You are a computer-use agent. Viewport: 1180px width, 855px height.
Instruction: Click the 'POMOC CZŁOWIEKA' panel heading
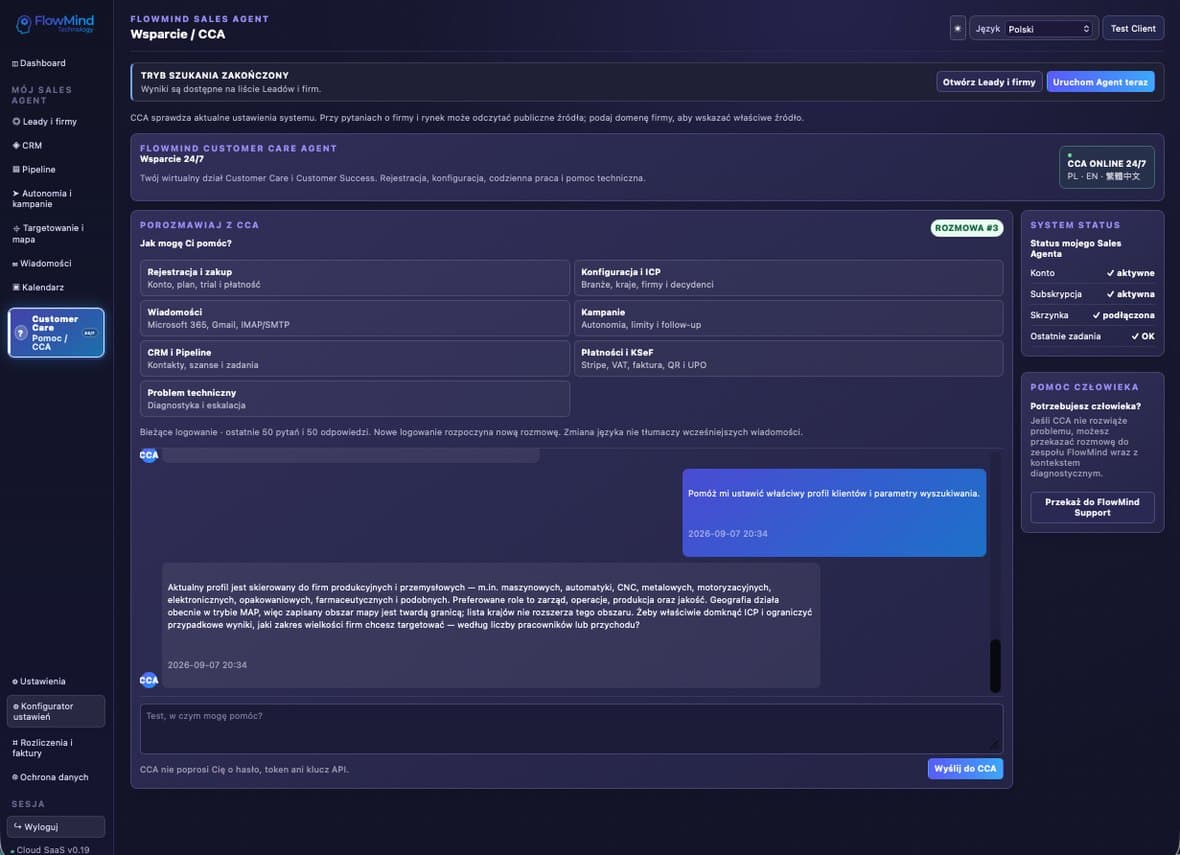click(1084, 387)
